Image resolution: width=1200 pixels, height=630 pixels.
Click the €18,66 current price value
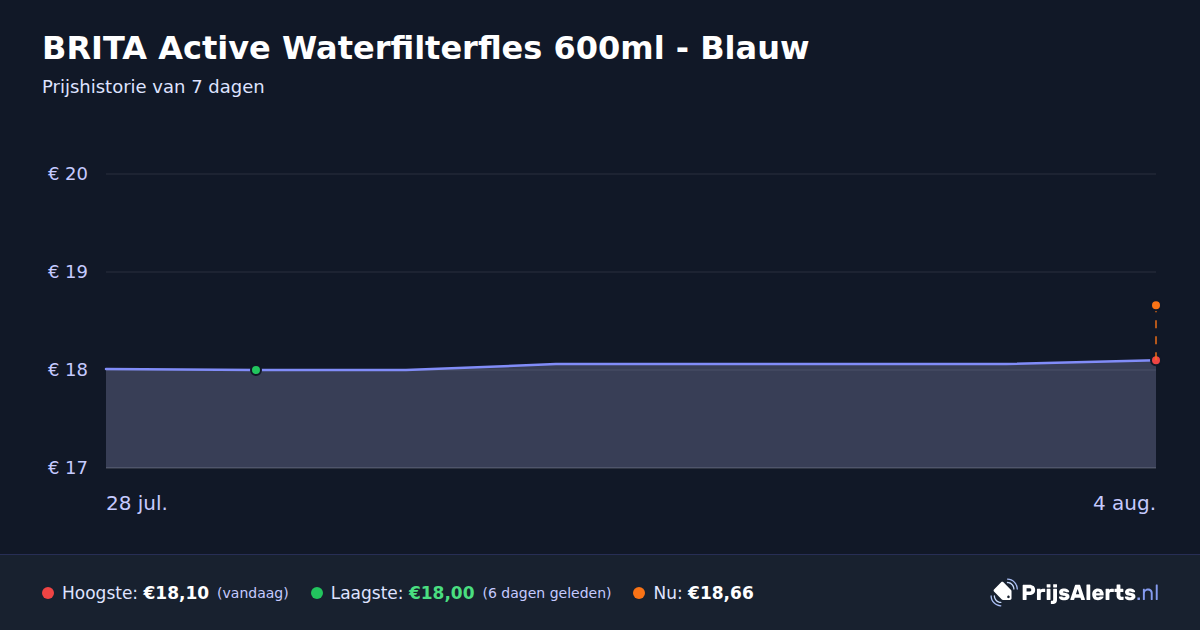(720, 593)
